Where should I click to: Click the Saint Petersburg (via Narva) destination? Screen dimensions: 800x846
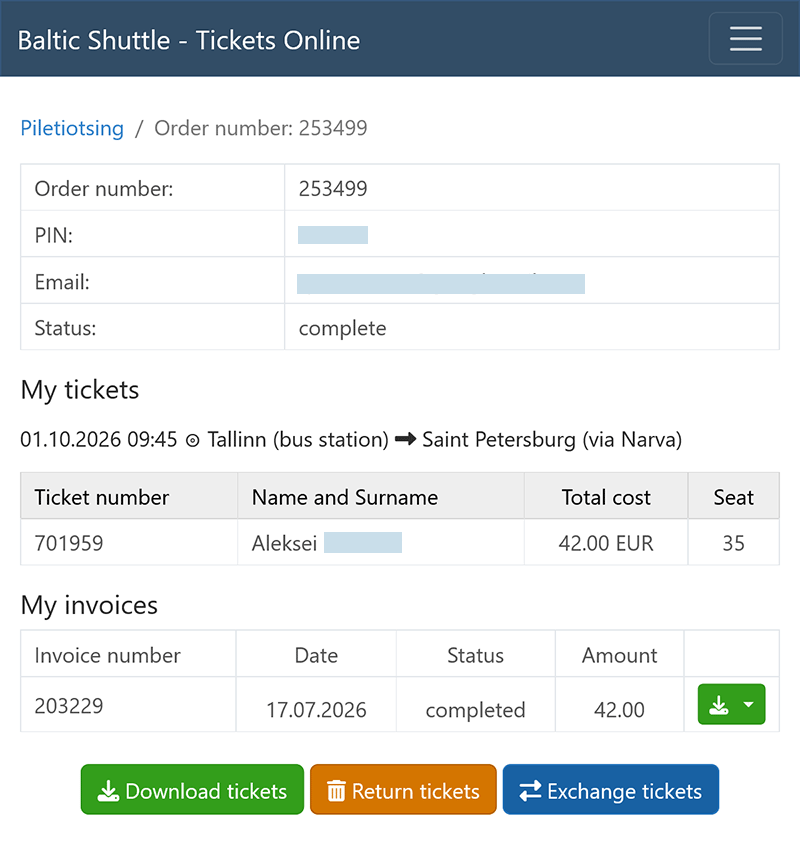[552, 440]
